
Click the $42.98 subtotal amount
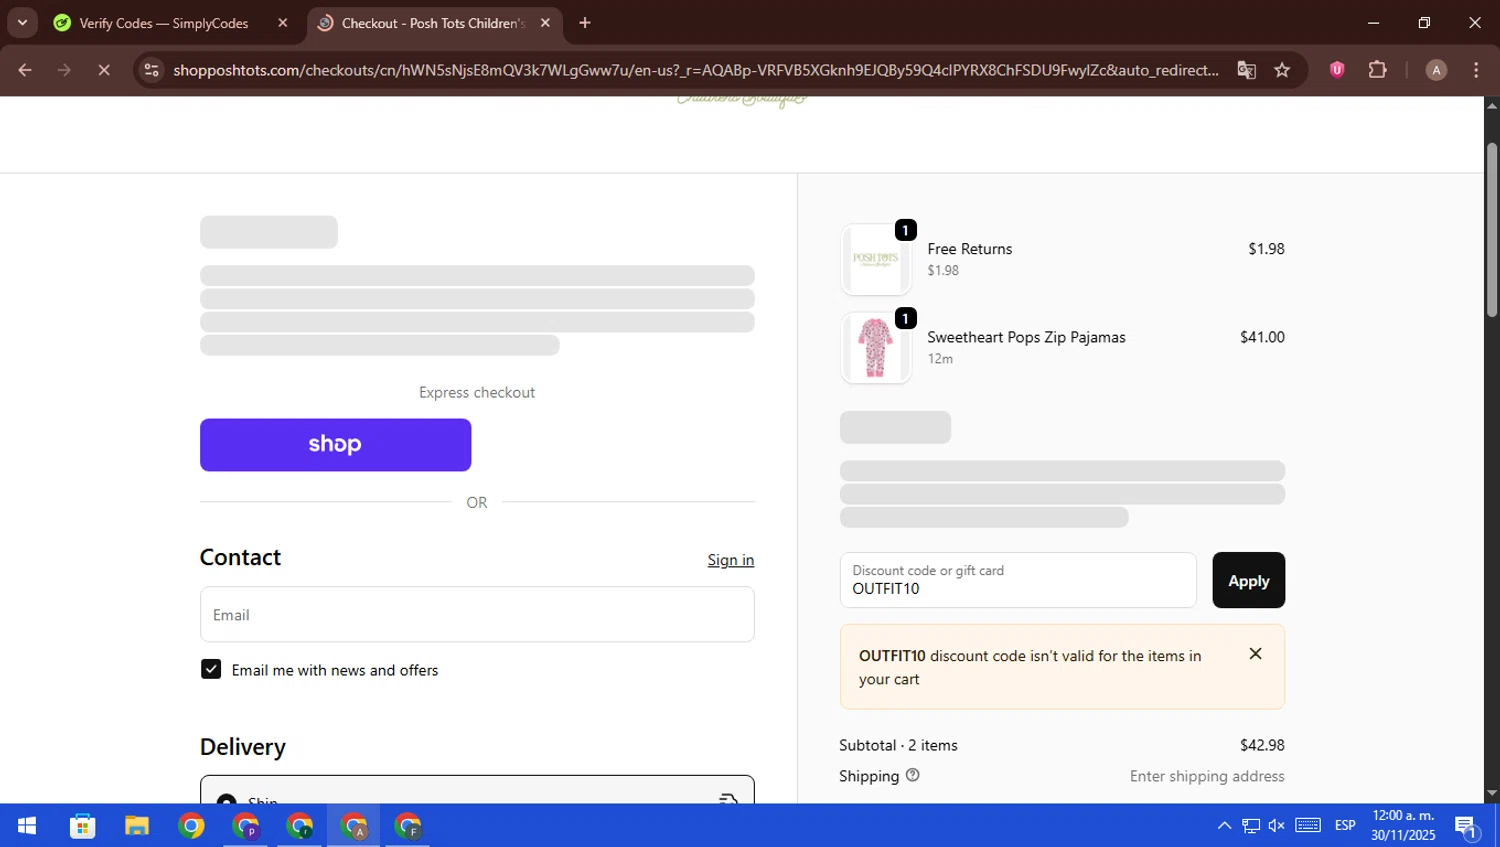pos(1262,745)
